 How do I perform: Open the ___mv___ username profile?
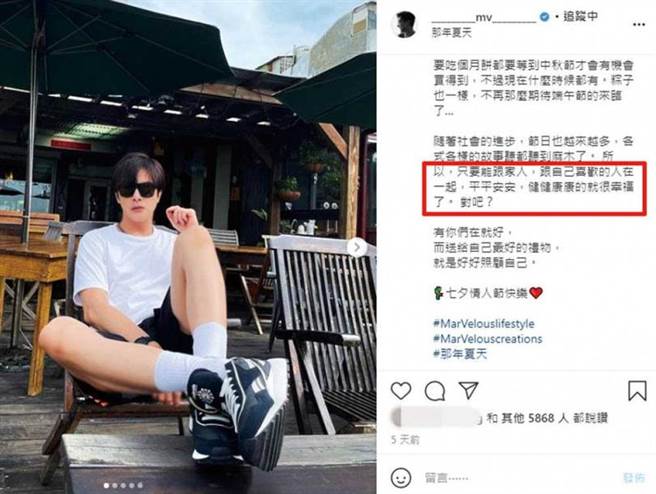[484, 18]
